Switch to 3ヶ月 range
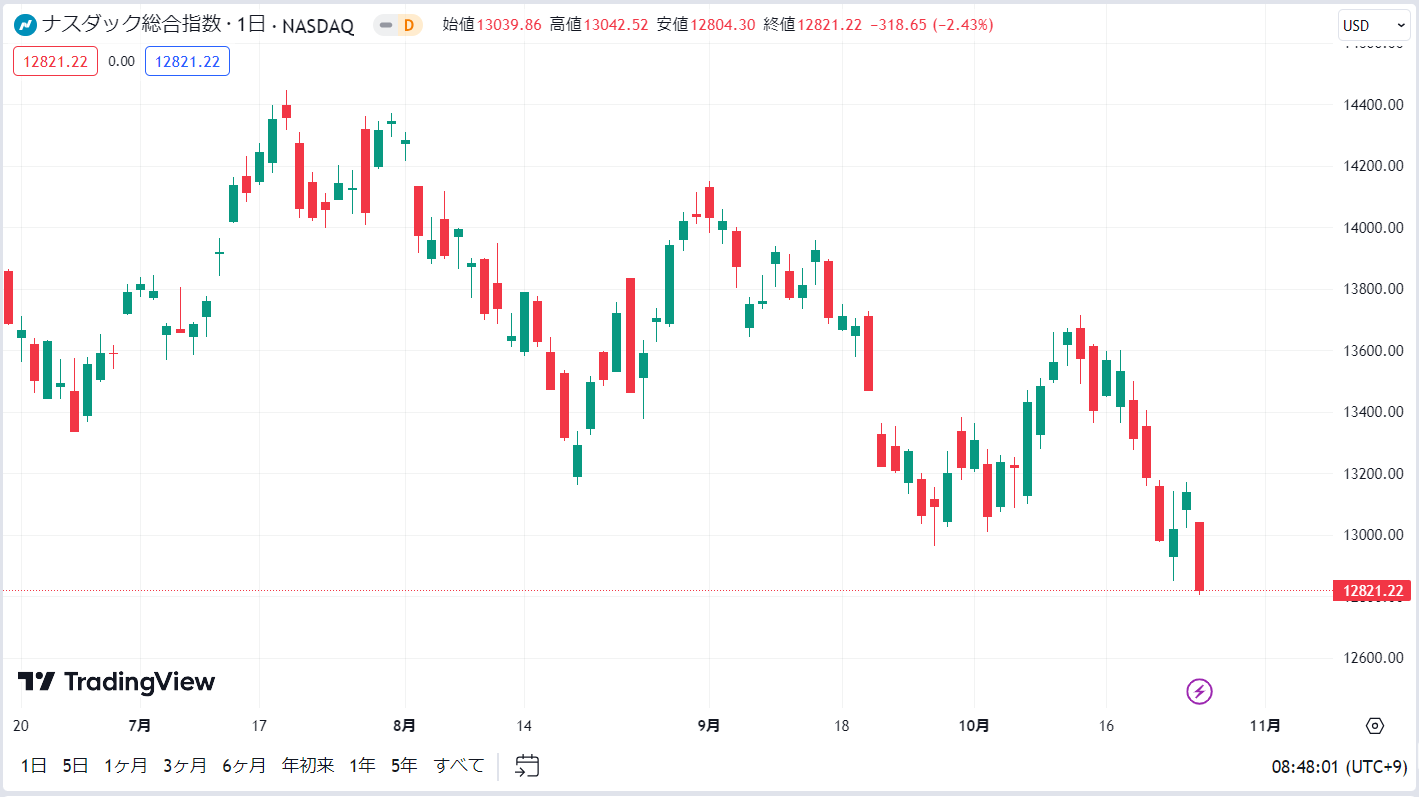 click(185, 766)
